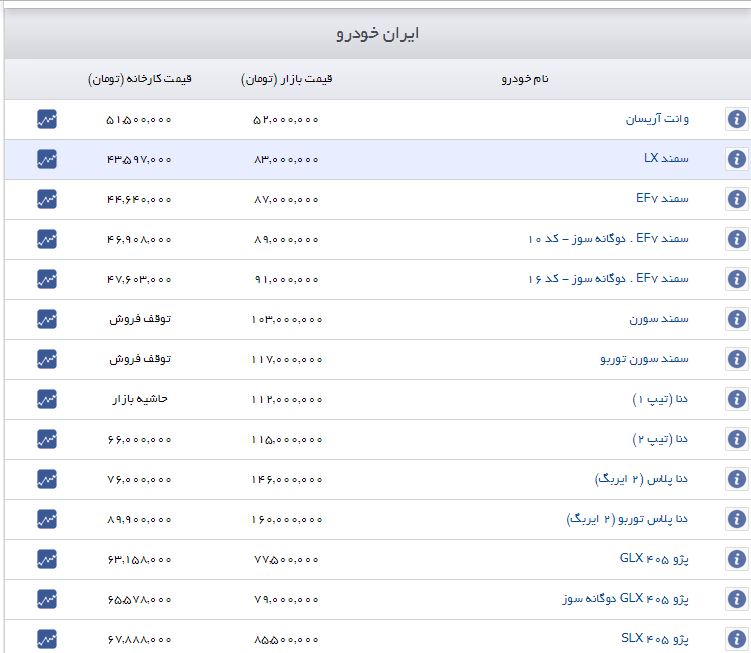
Task: Select market price ۱۴۶,۰۰۰,۰۰۰ for دنا پلاس
Action: (x=287, y=480)
